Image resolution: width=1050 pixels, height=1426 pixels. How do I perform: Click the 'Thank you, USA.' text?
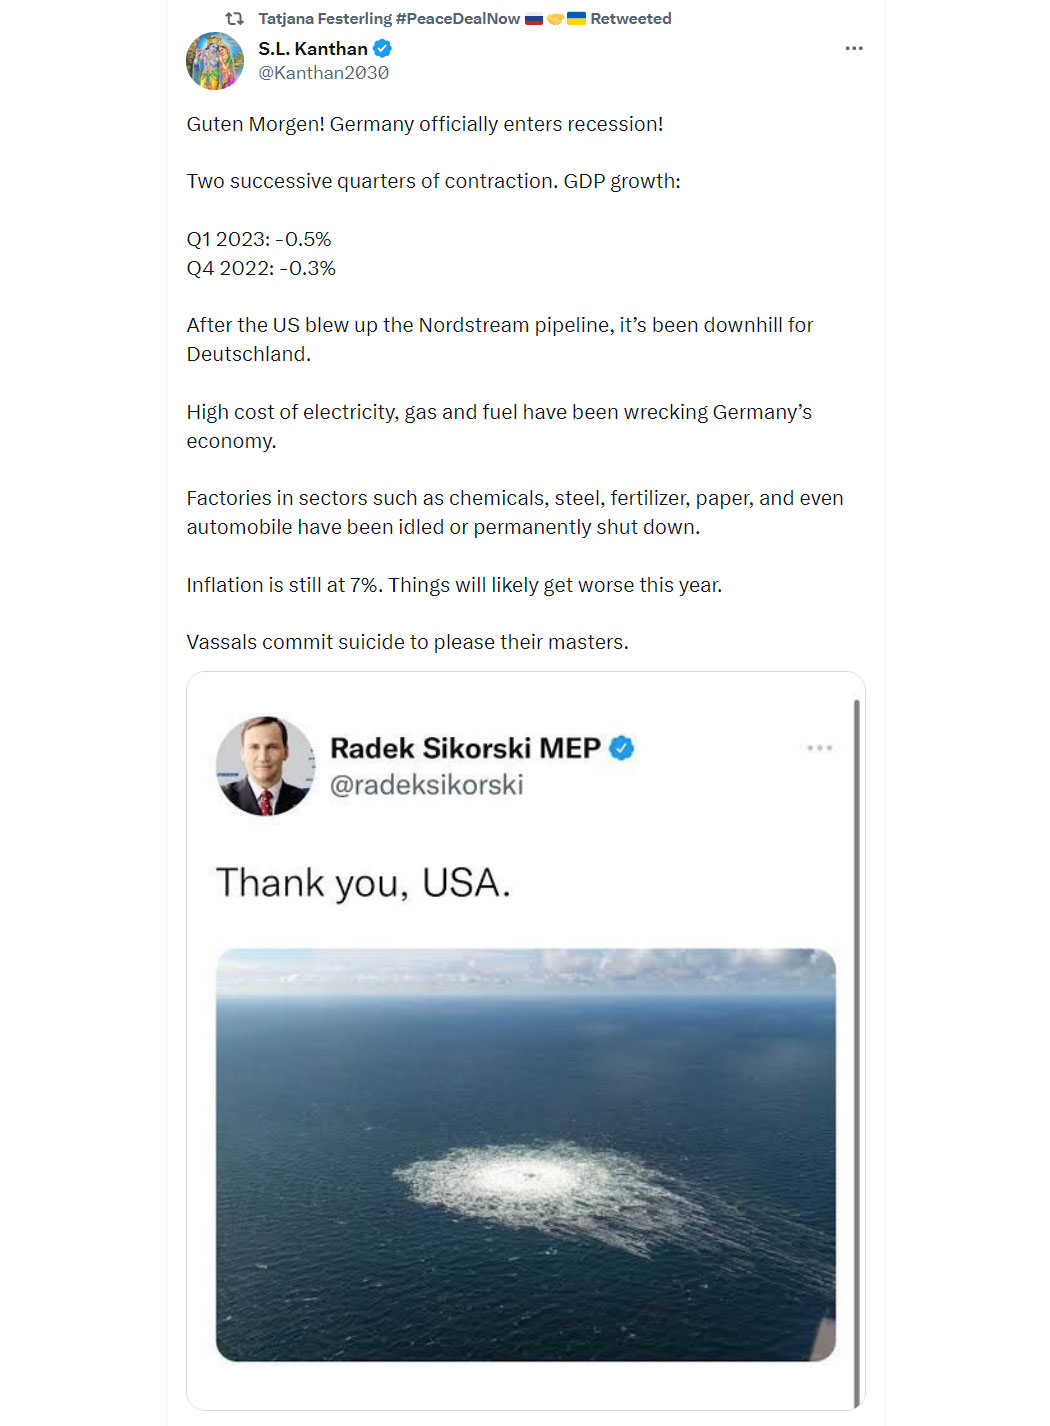tap(363, 883)
